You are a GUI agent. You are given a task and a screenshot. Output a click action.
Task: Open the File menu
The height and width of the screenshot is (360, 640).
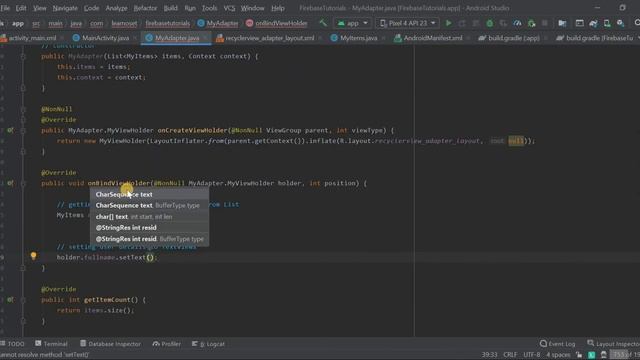[x=5, y=8]
